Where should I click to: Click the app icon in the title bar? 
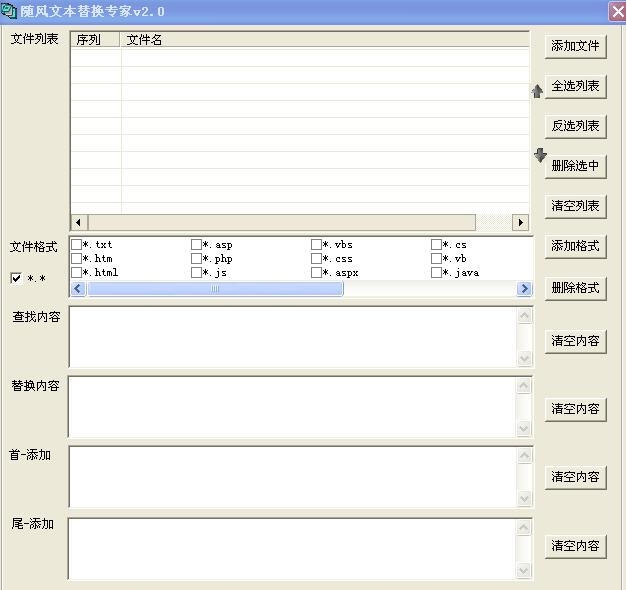9,11
